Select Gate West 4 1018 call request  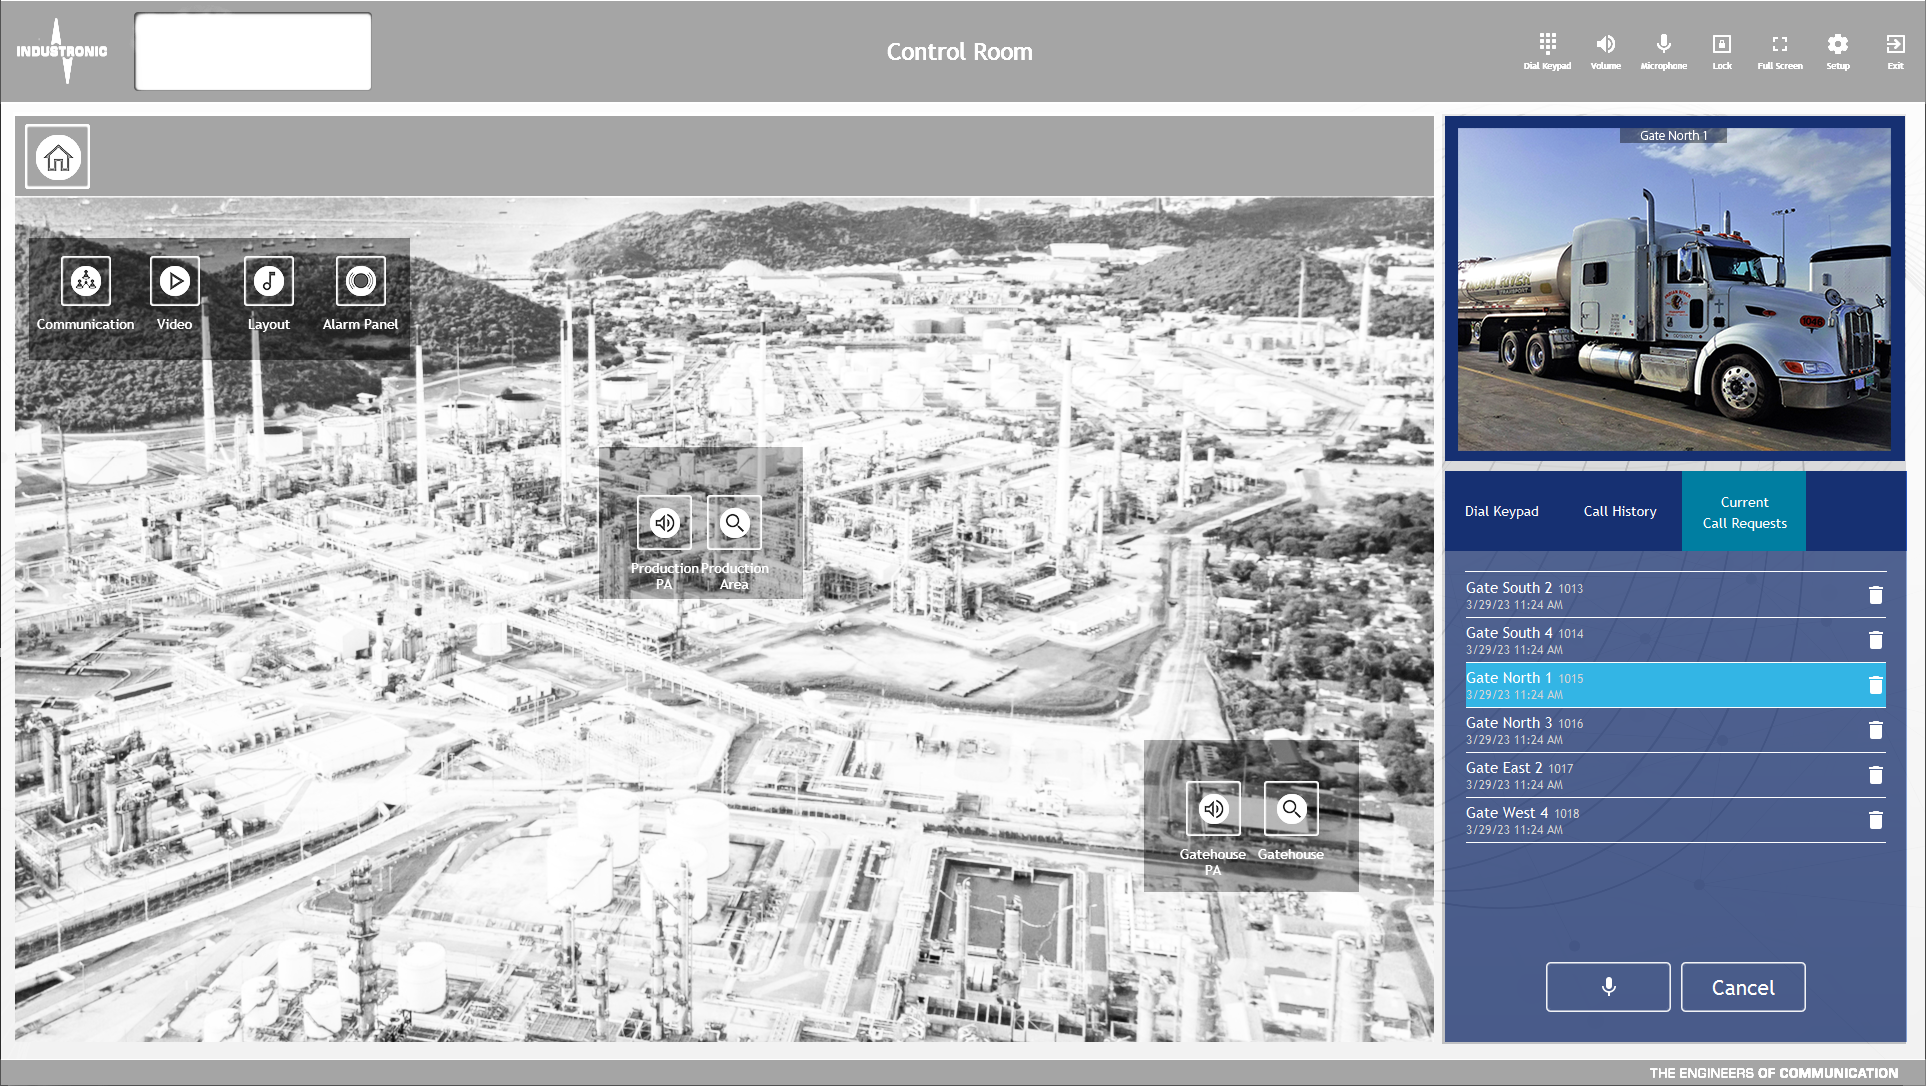tap(1675, 820)
